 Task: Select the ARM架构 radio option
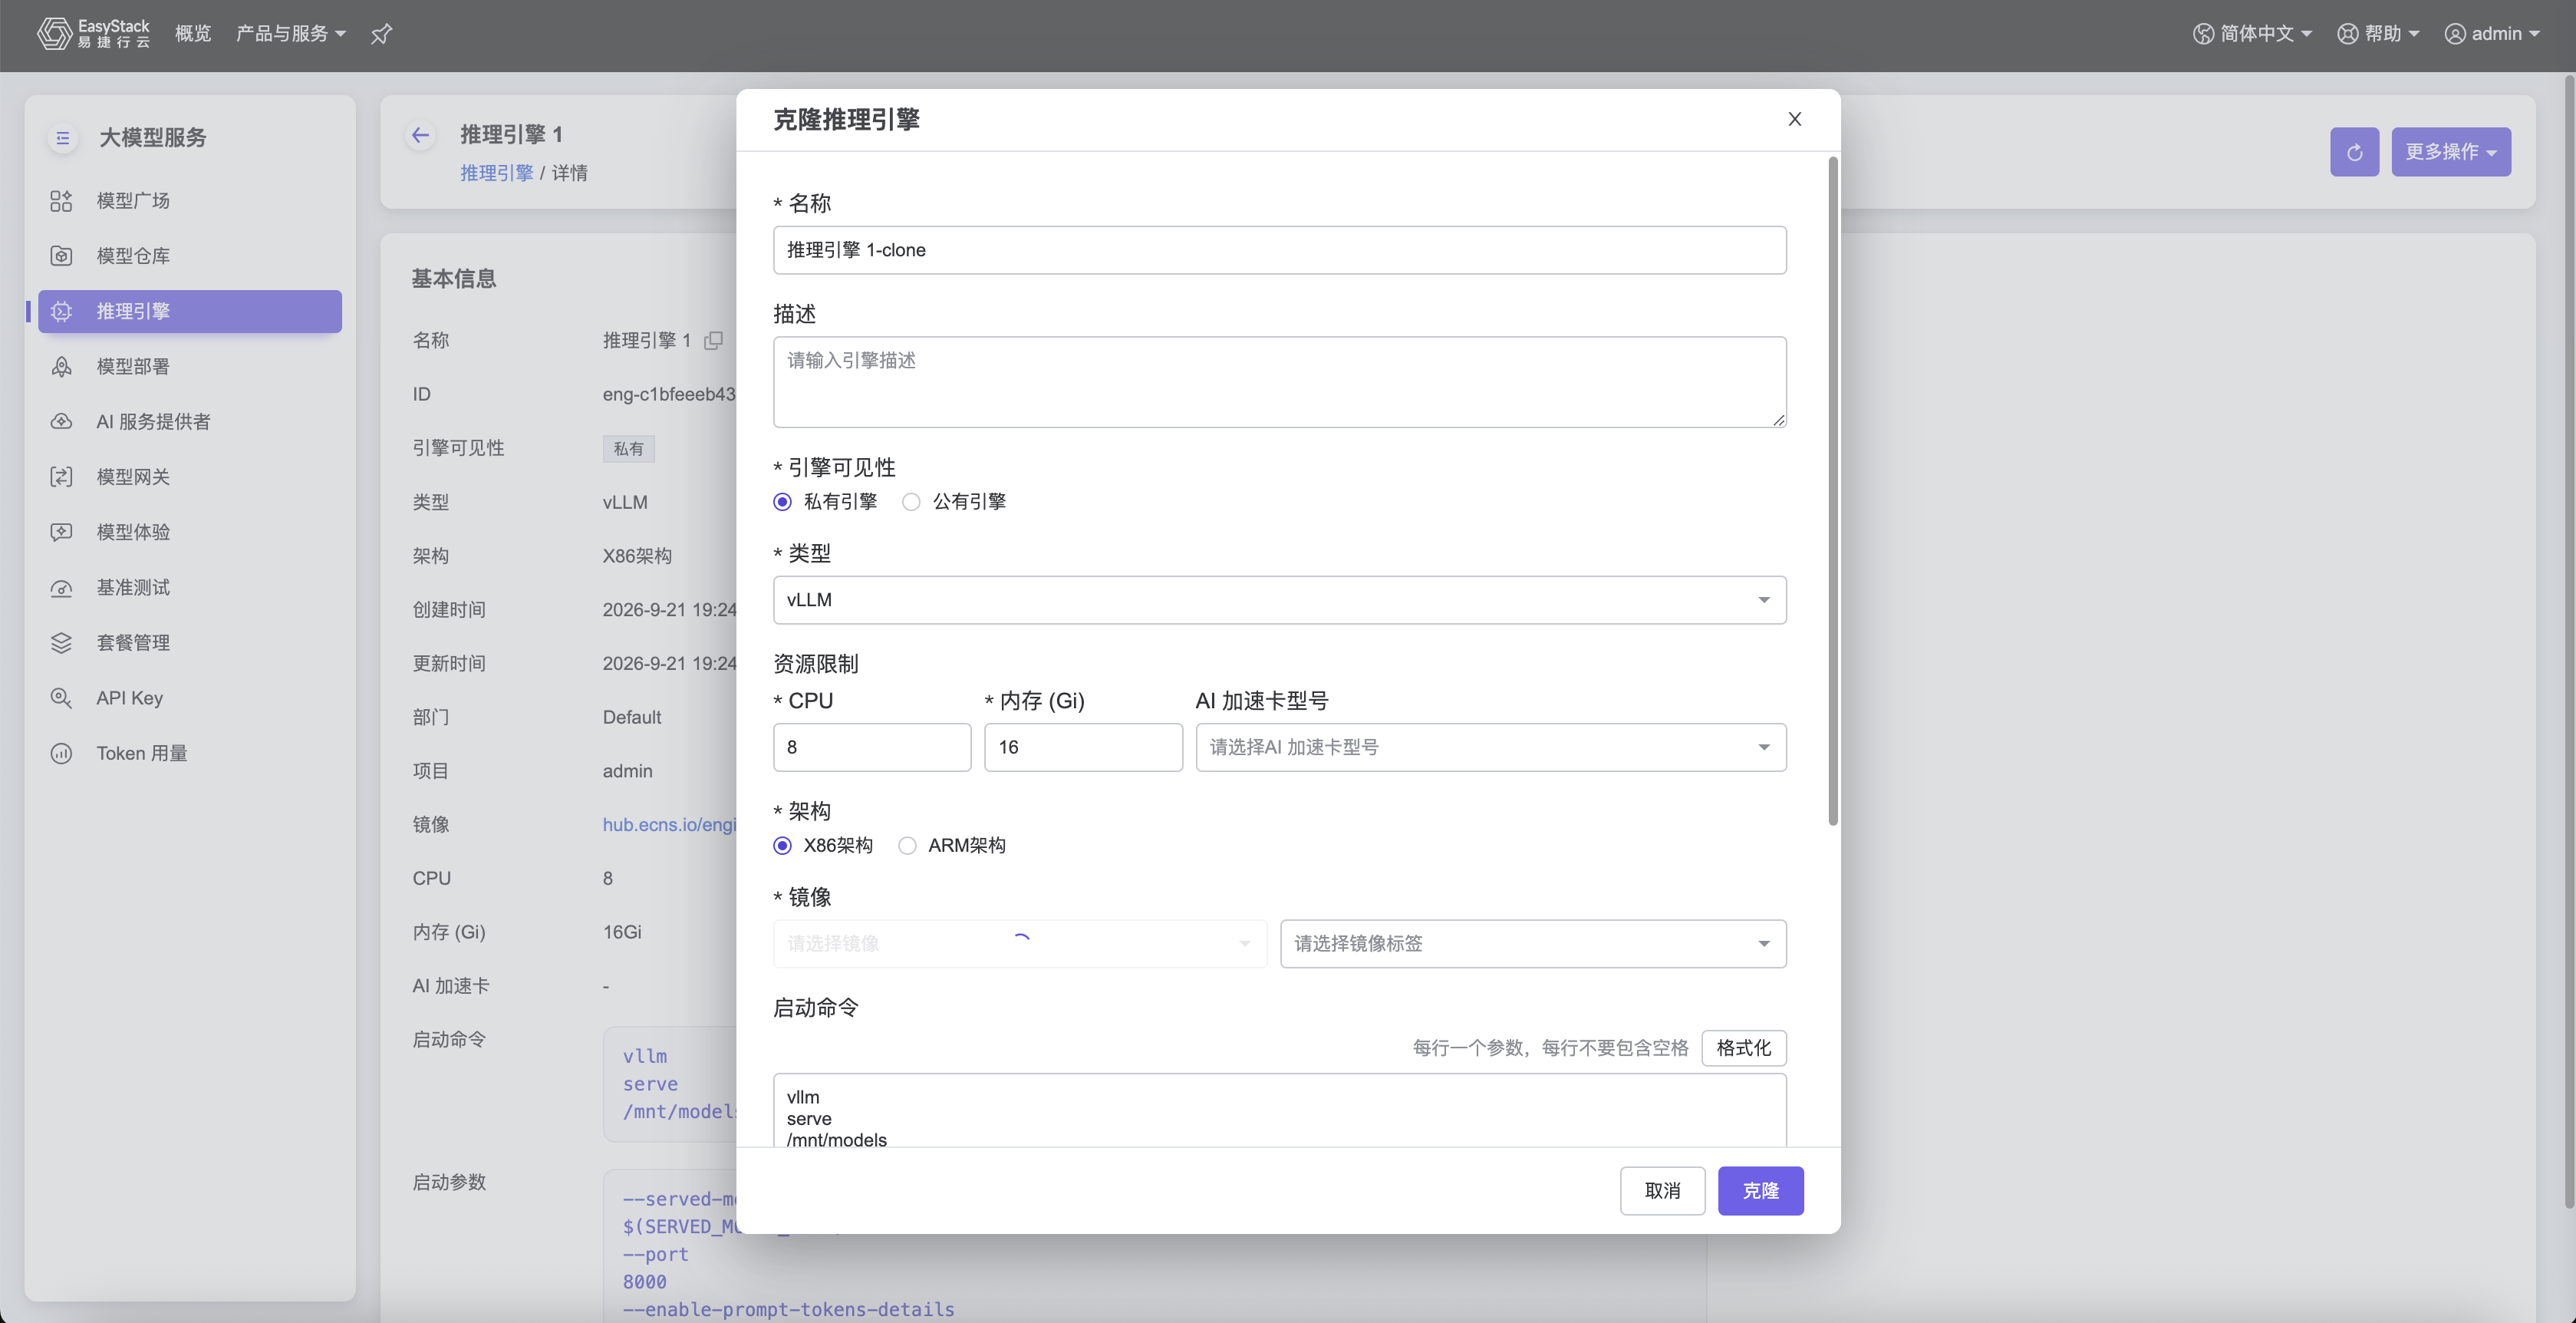coord(952,846)
